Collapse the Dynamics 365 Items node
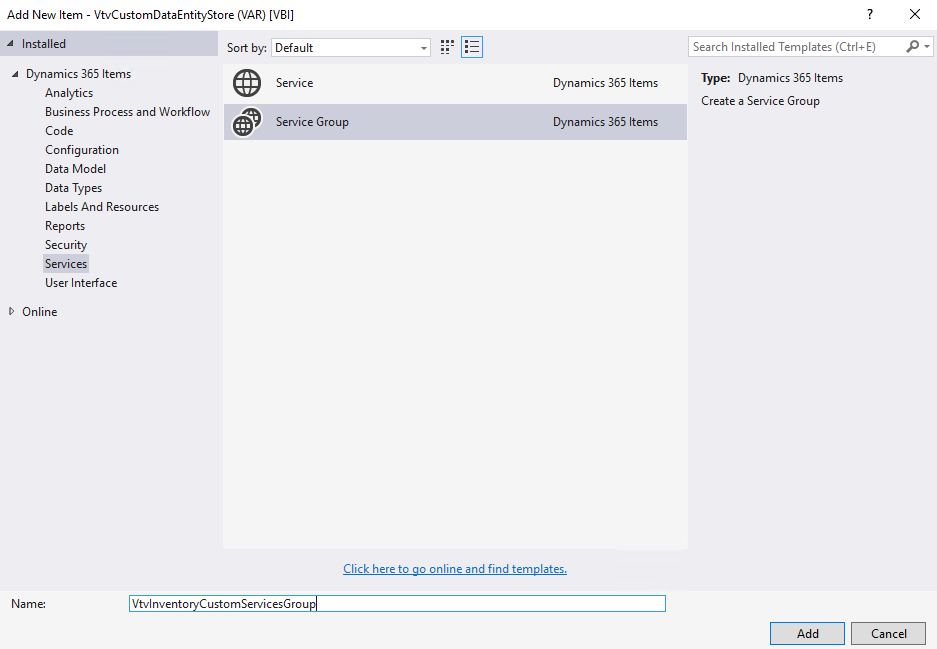The width and height of the screenshot is (937, 649). (x=15, y=74)
